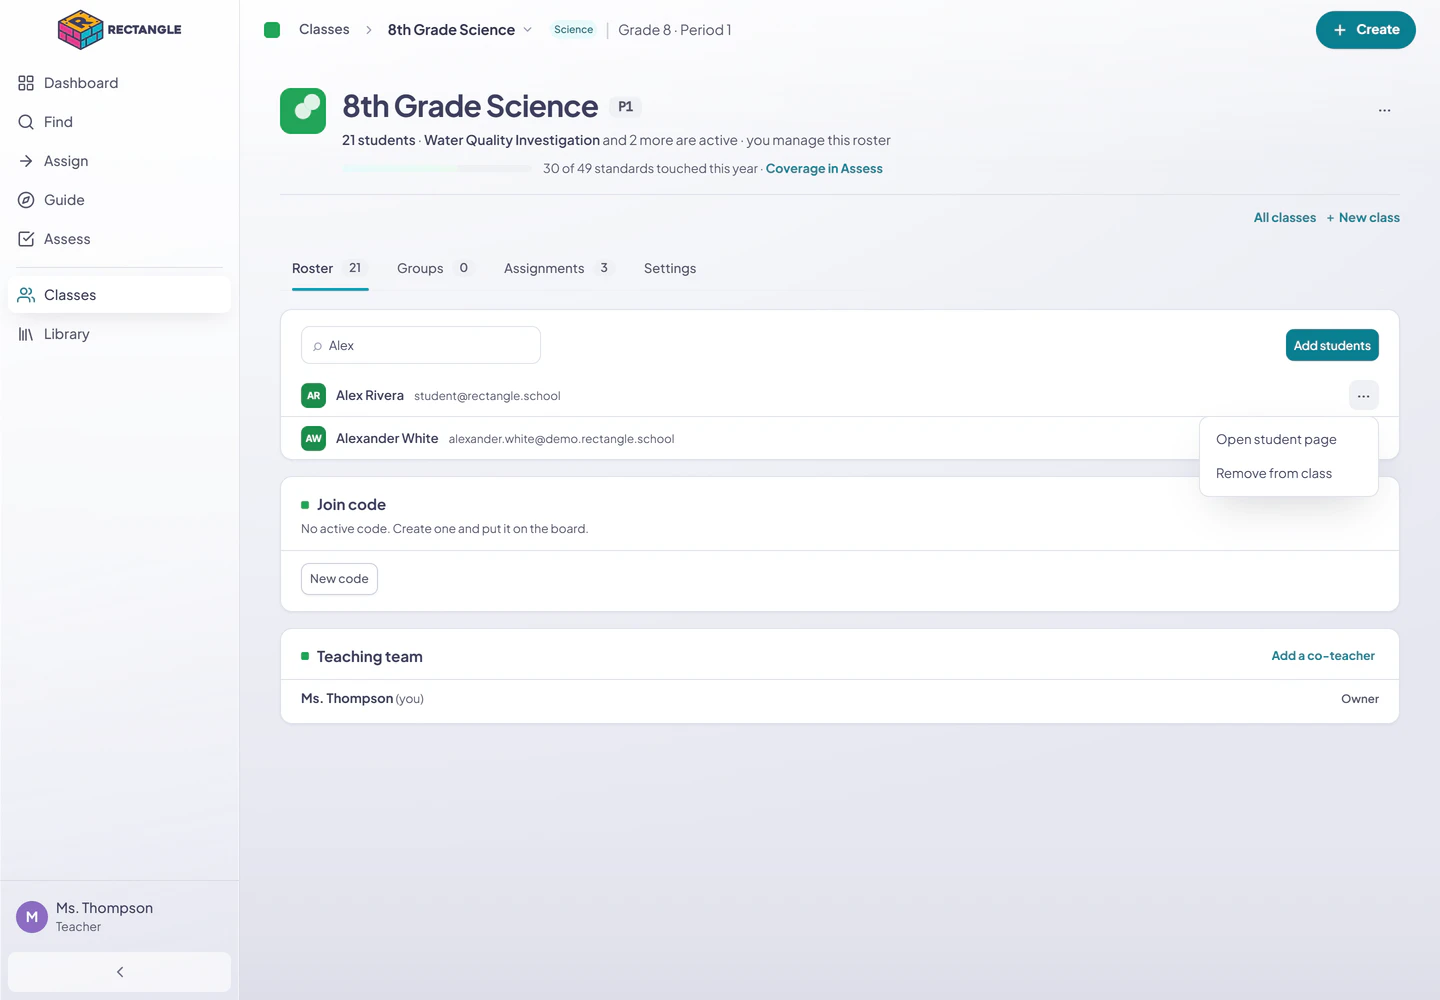Open the Coverage in Assess link
1440x1000 pixels.
pyautogui.click(x=824, y=169)
